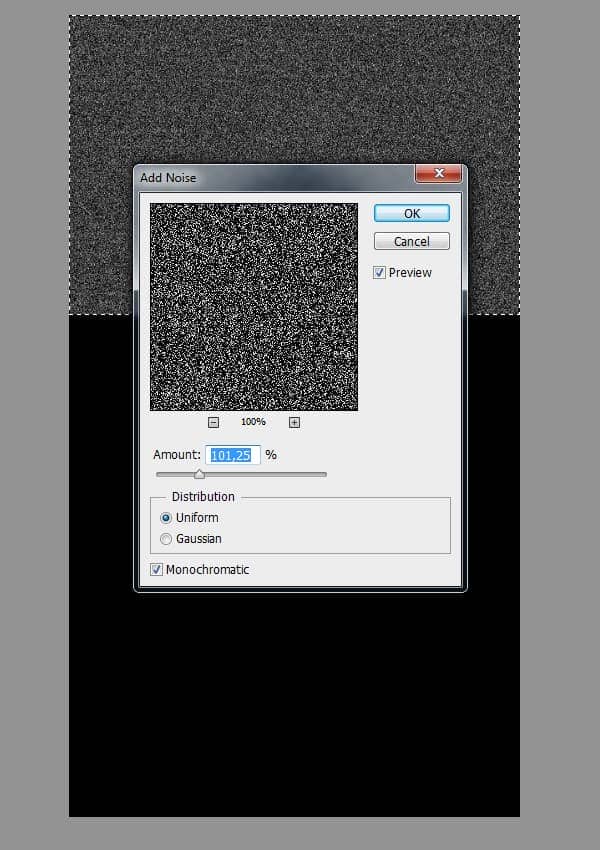Click the Amount slider handle
Screen dimensions: 600x850
pos(199,474)
